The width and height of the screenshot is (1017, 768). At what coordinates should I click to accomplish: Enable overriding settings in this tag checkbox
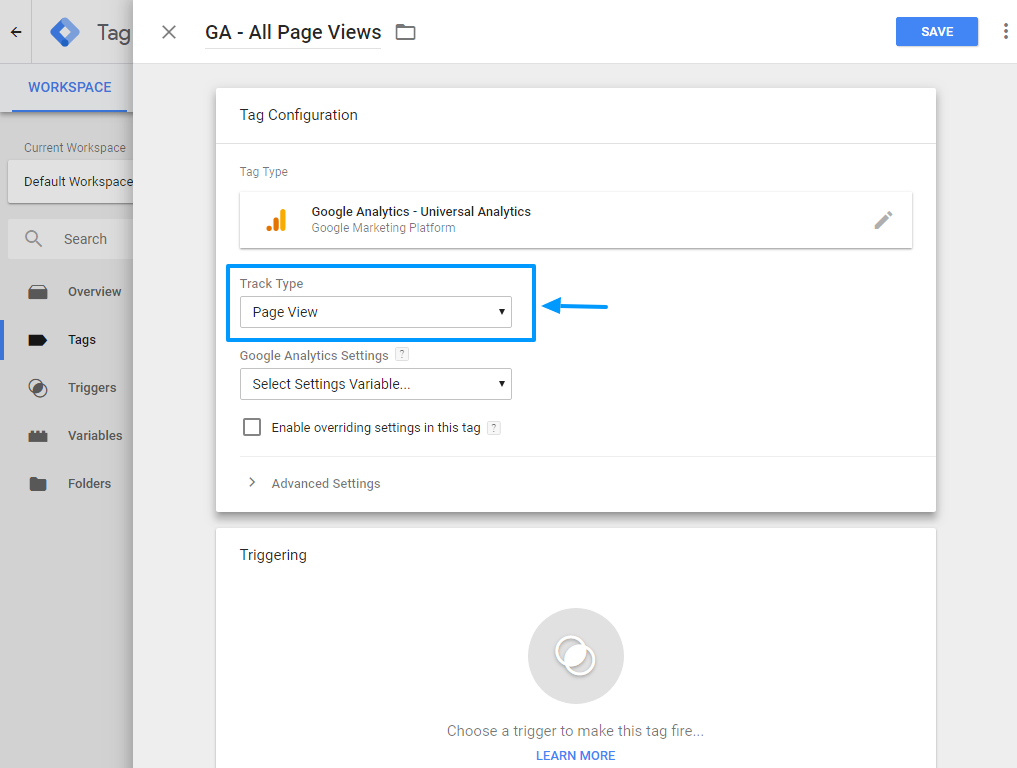click(252, 427)
